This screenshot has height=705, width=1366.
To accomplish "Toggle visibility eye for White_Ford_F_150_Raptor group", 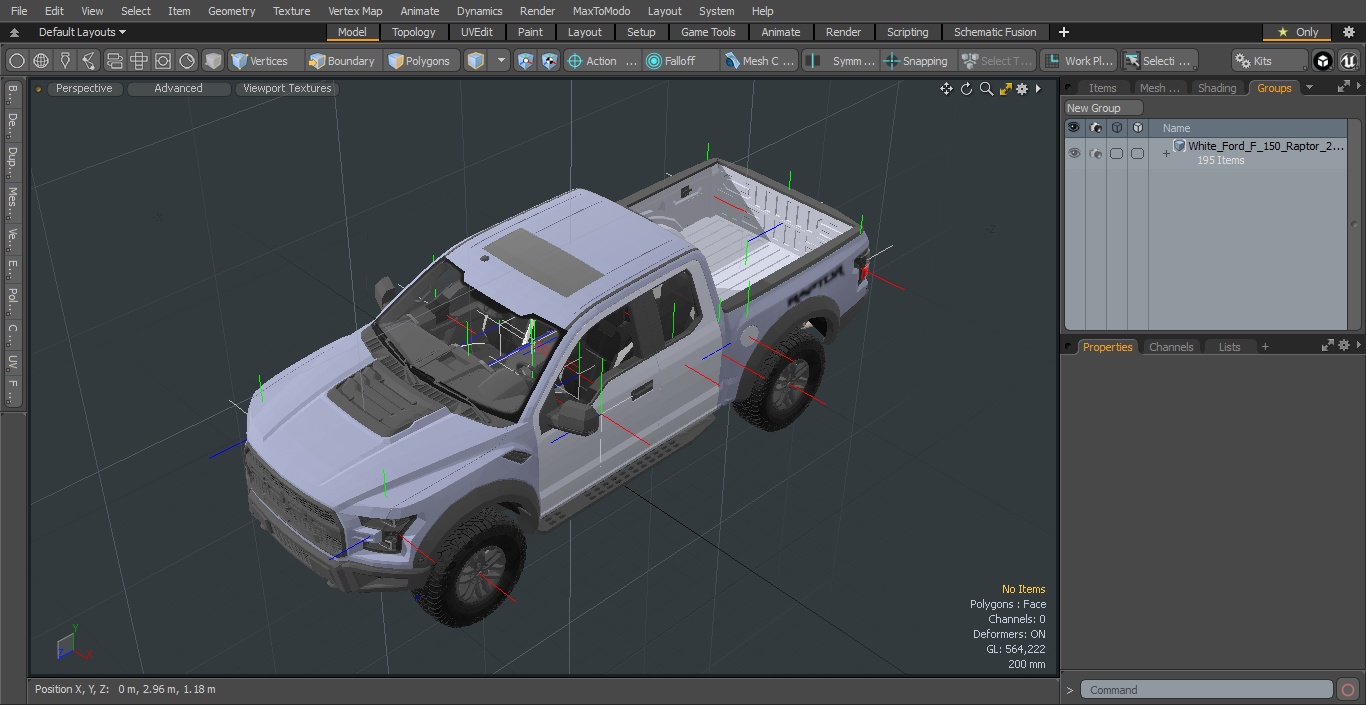I will point(1074,153).
